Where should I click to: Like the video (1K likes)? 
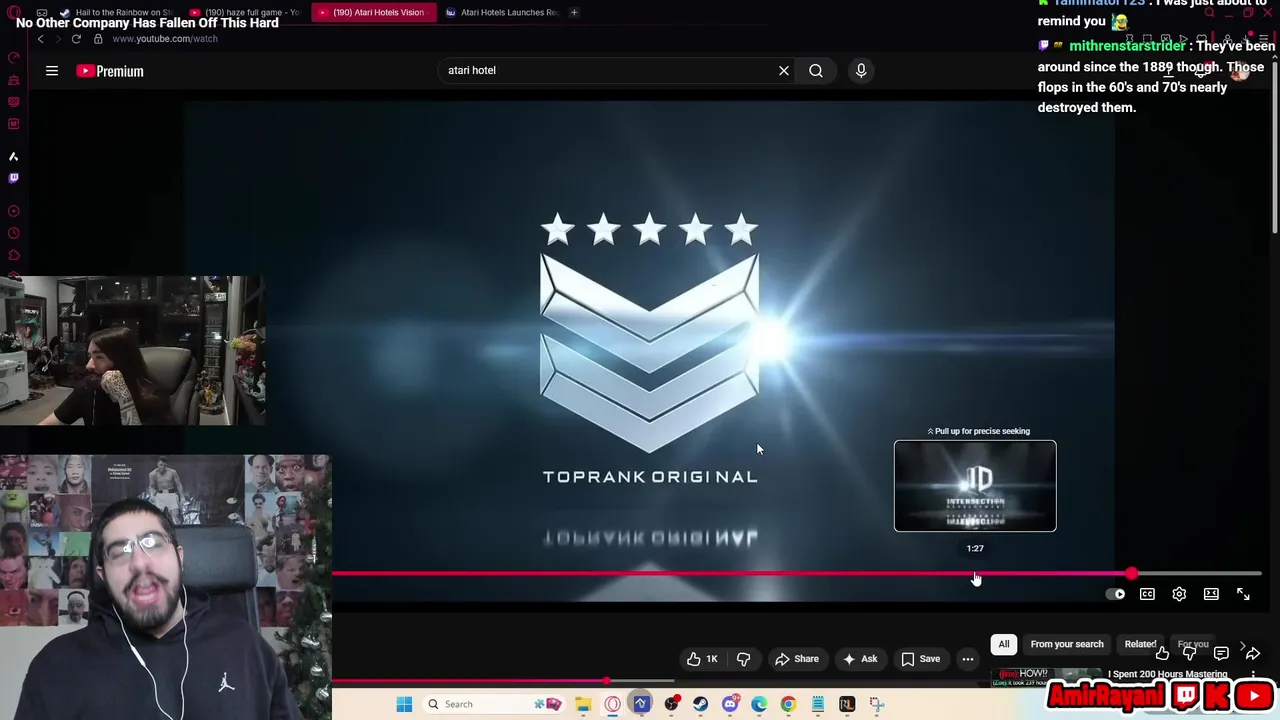[702, 659]
